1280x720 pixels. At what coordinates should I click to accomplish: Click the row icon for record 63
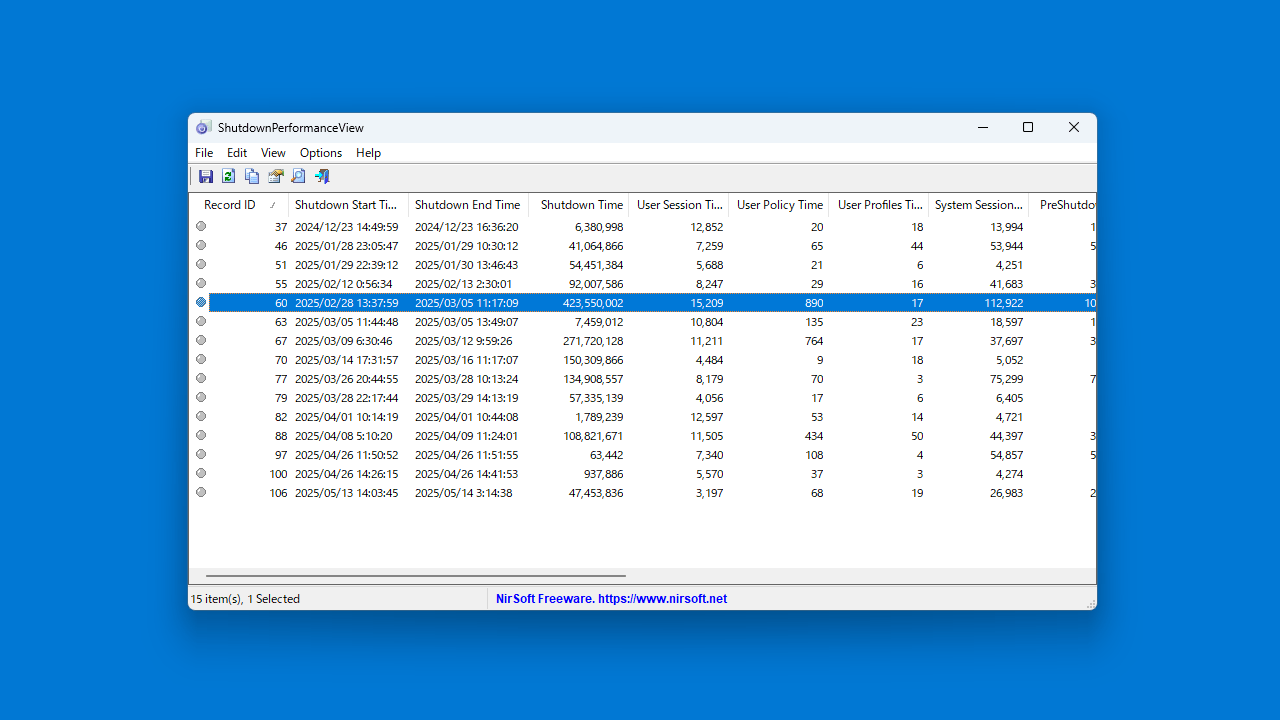[x=201, y=321]
